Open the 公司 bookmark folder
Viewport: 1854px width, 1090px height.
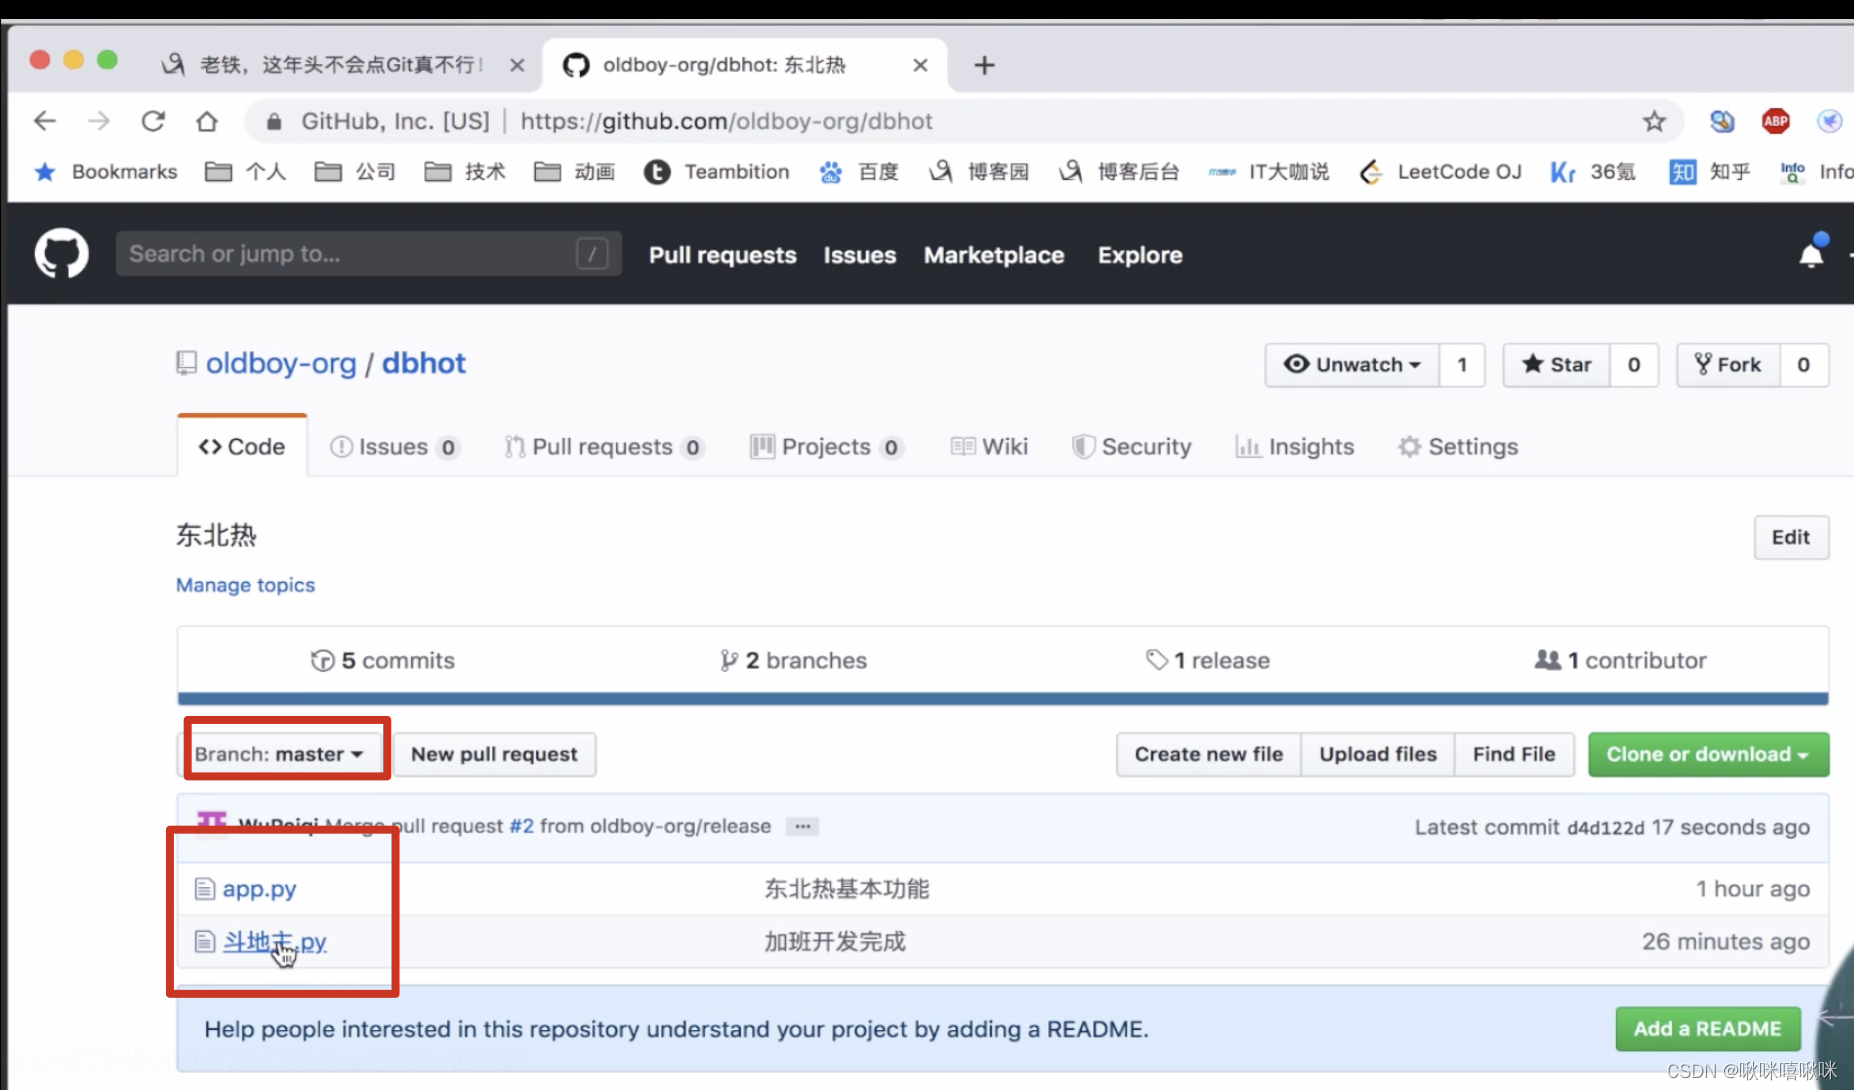[x=355, y=172]
